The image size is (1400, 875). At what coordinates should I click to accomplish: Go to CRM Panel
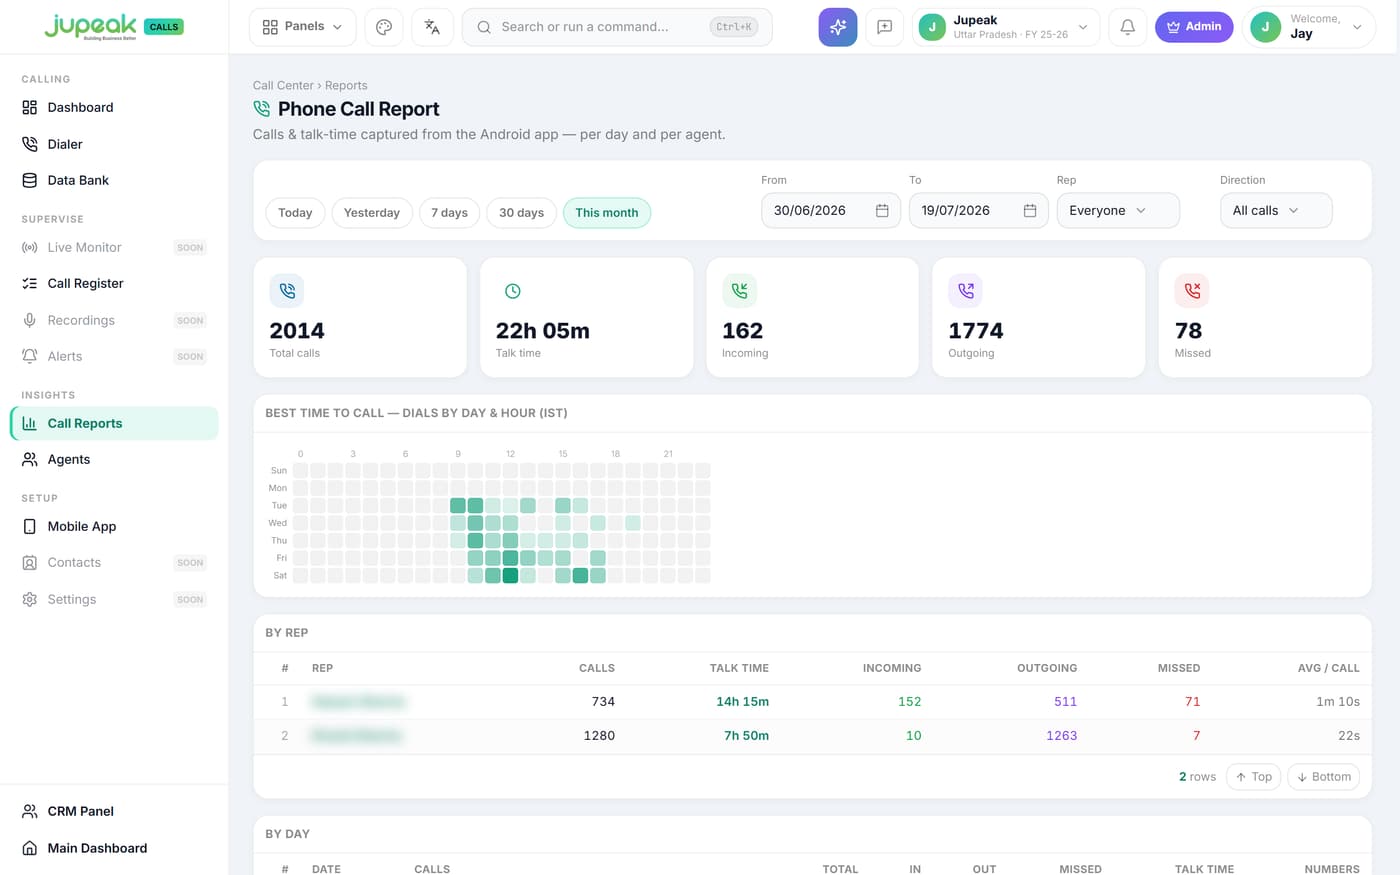coord(114,811)
